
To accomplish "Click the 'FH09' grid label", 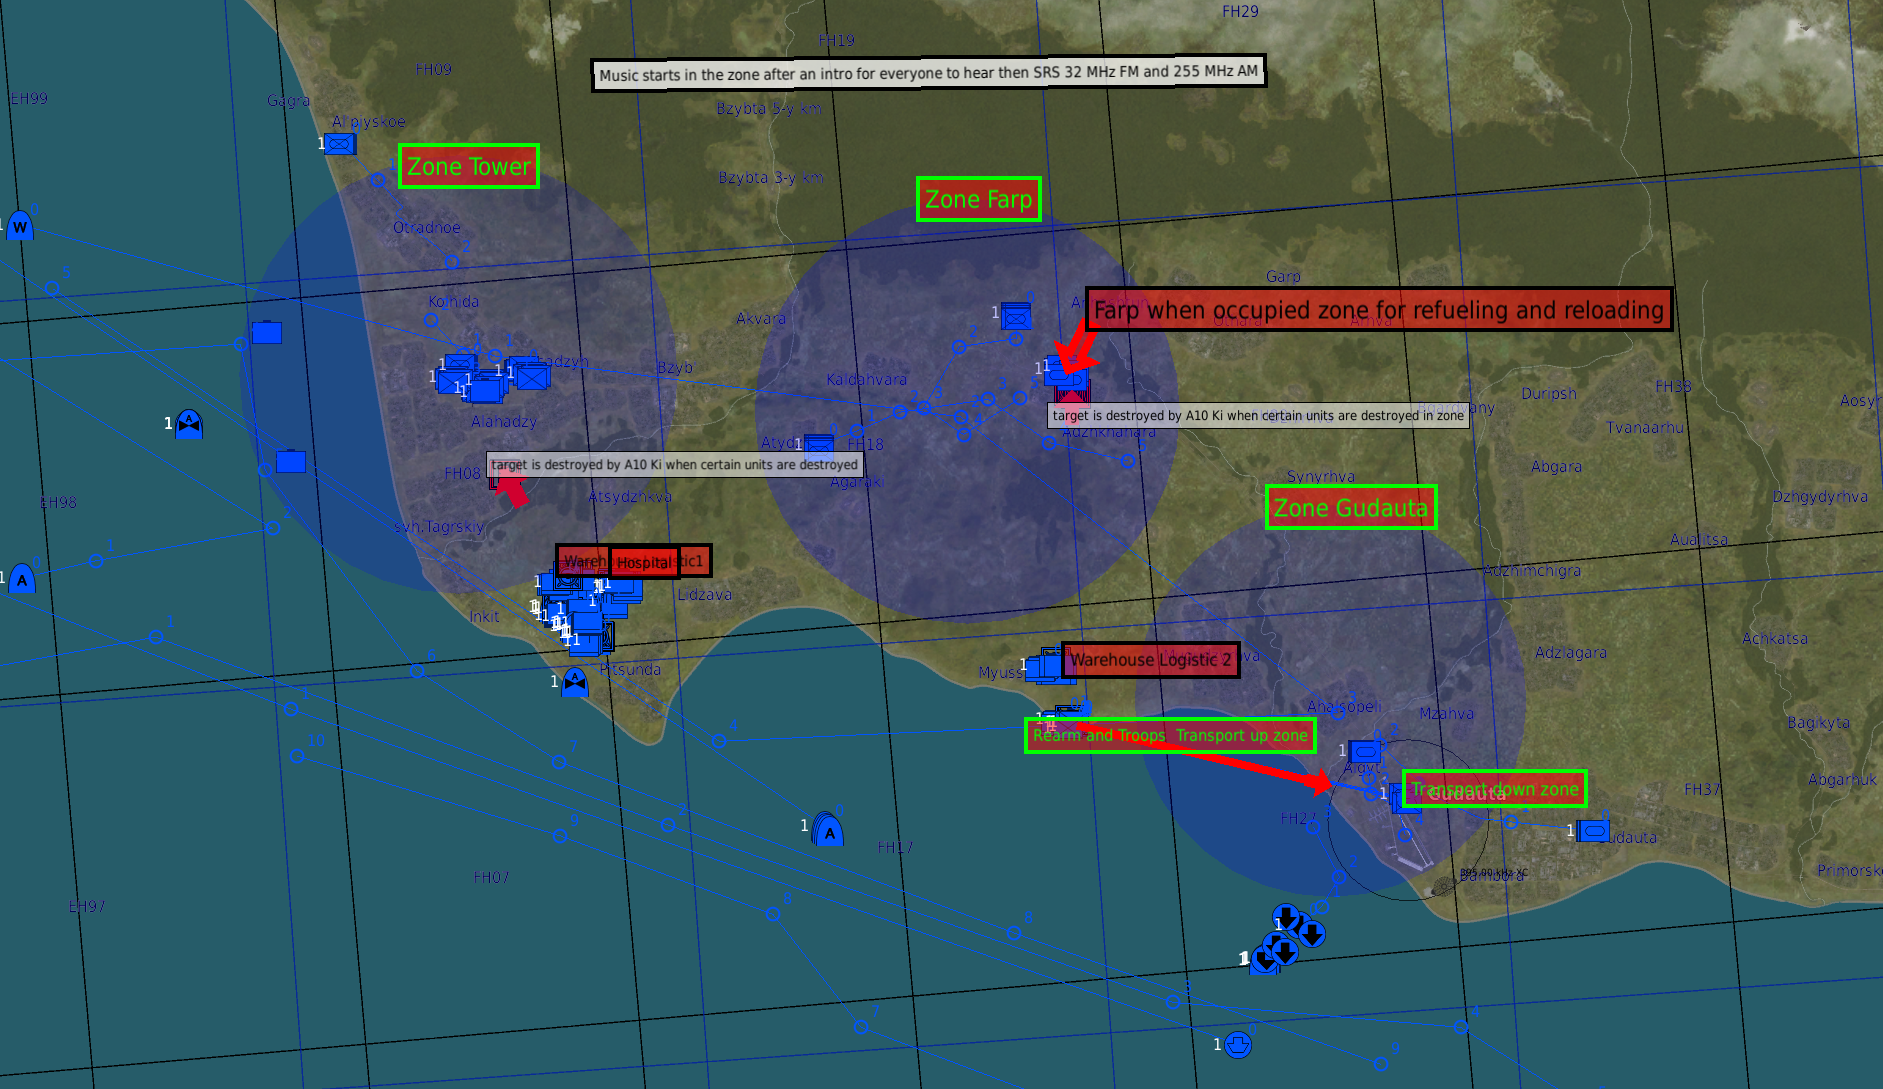I will [433, 69].
